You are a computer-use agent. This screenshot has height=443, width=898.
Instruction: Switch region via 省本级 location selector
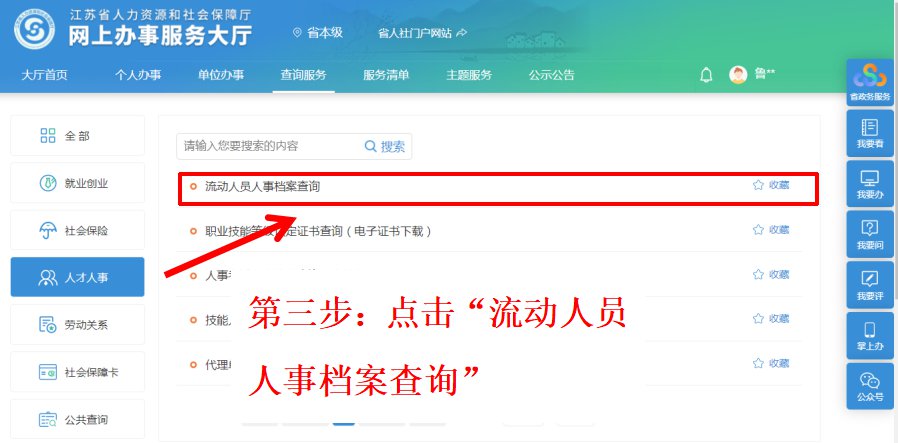318,33
